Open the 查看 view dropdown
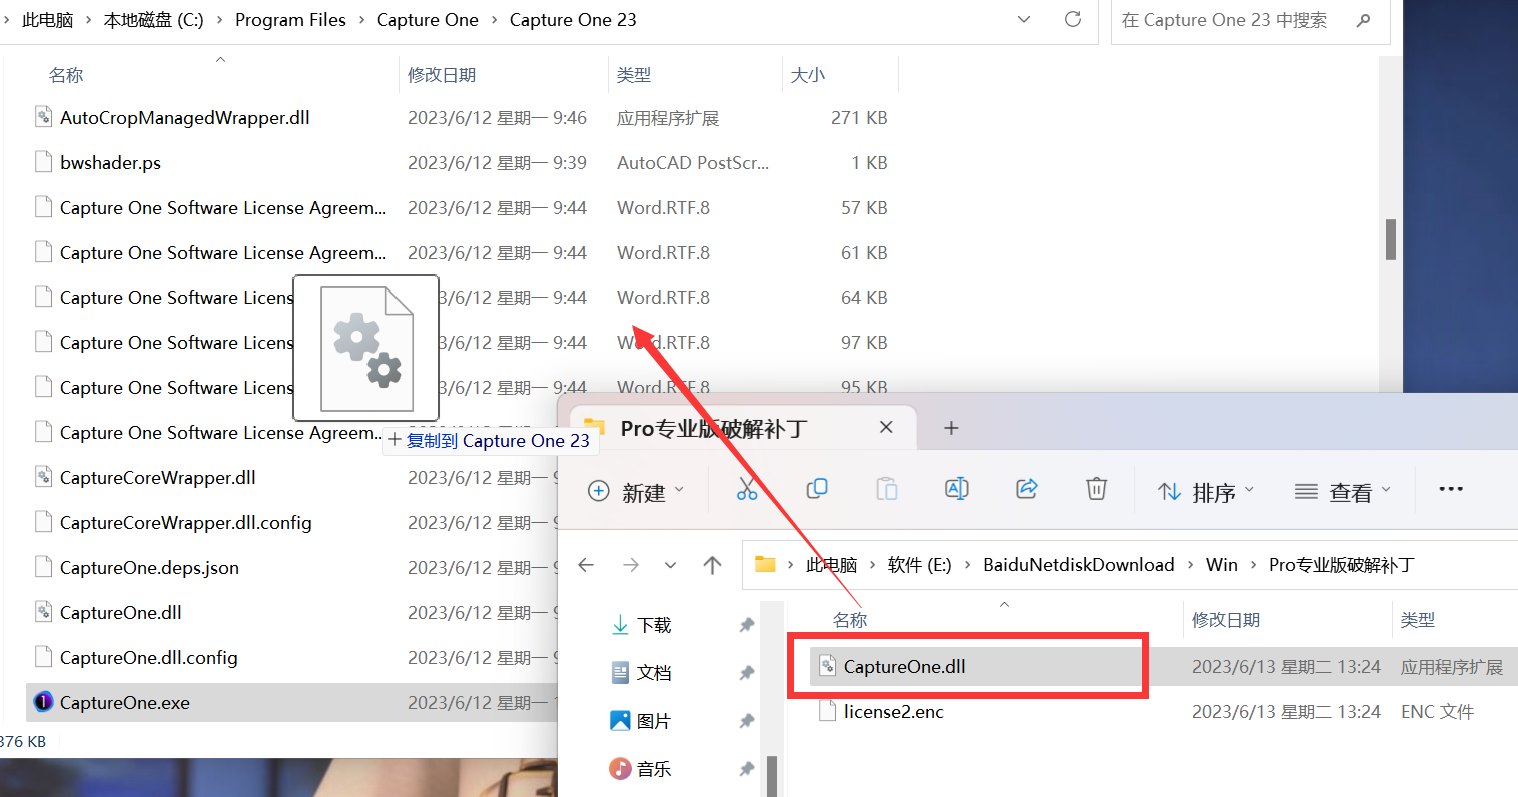The image size is (1518, 797). click(x=1342, y=491)
